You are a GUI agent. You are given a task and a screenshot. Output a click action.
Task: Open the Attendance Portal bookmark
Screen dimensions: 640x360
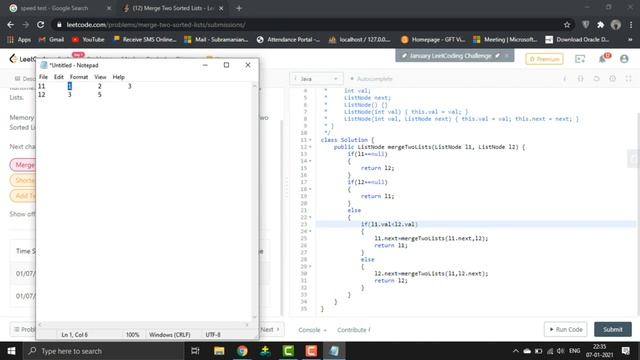point(288,40)
